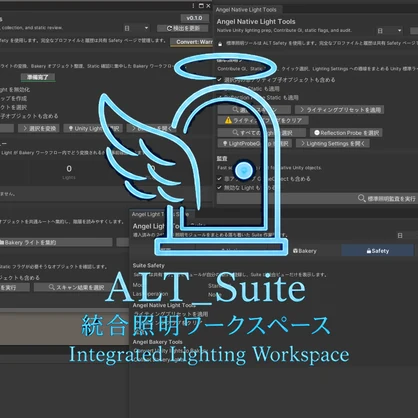Click the Angel Bakery Tools heading in the Suite window
Image resolution: width=418 pixels, height=418 pixels.
pos(158,342)
